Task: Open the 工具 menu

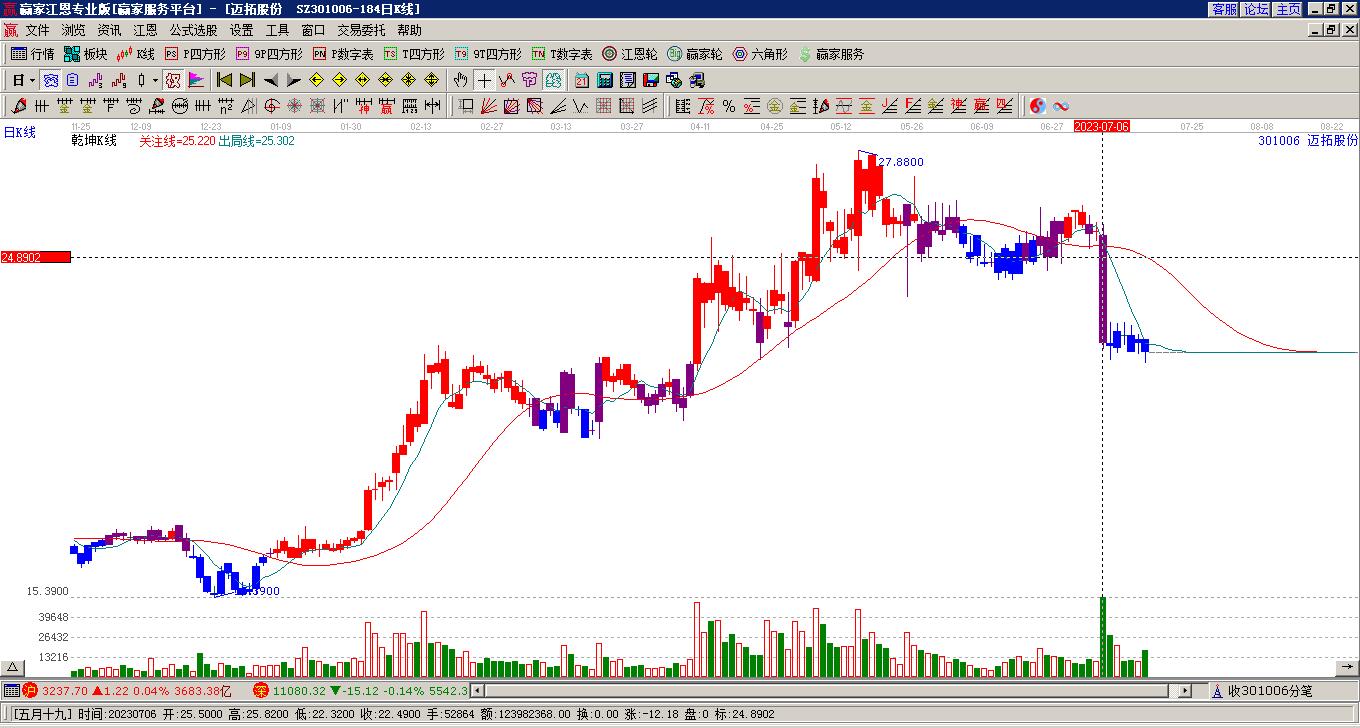Action: (x=277, y=30)
